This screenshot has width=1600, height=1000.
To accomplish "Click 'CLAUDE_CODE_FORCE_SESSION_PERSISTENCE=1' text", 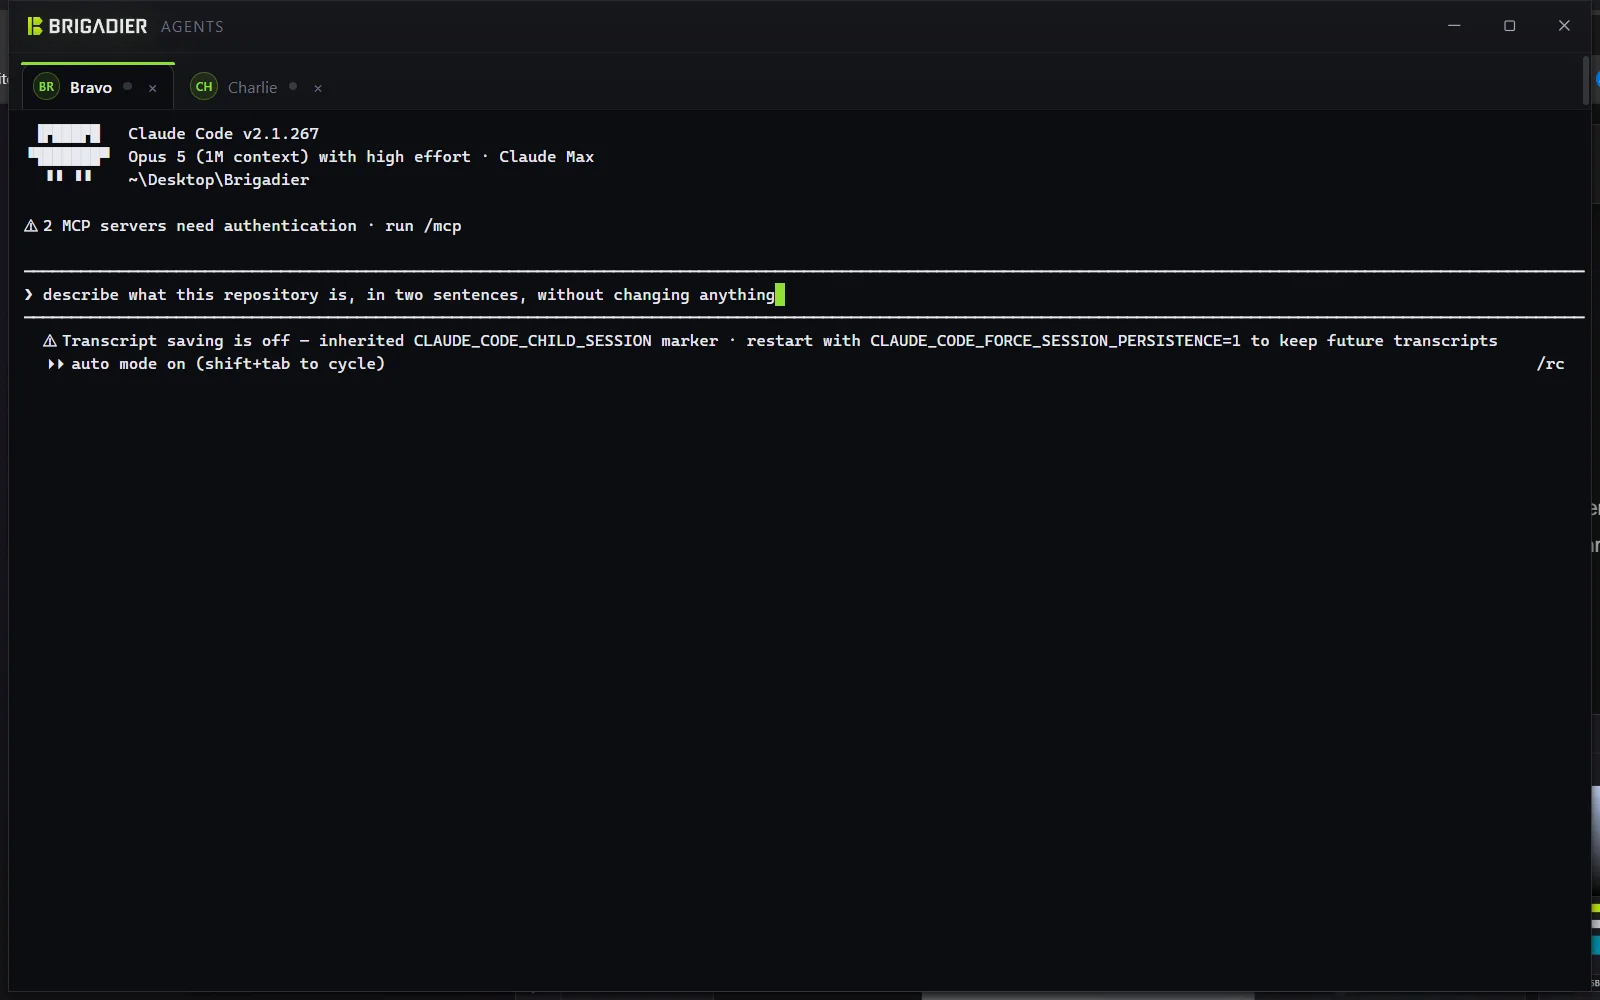I will pos(1055,341).
